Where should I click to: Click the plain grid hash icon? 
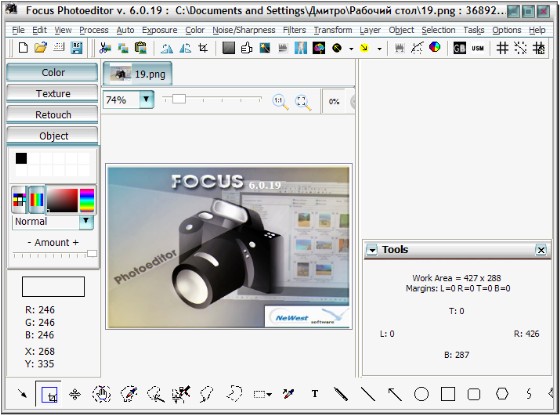click(502, 48)
